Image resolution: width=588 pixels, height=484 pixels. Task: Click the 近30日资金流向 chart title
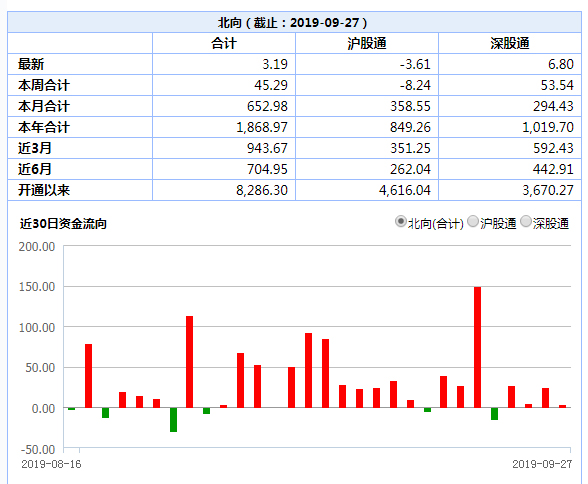click(63, 224)
